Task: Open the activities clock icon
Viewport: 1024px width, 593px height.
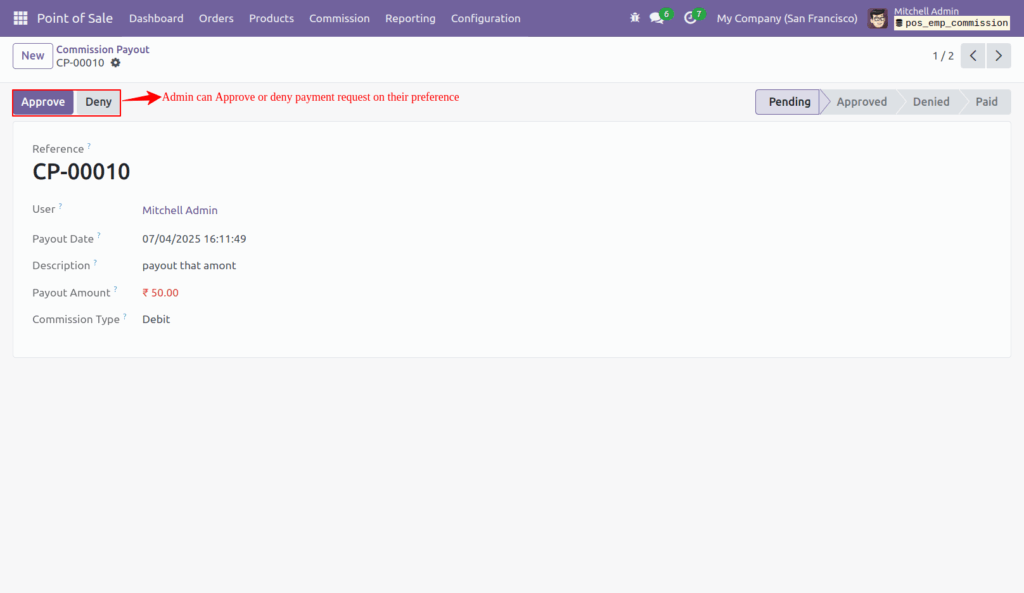Action: coord(691,17)
